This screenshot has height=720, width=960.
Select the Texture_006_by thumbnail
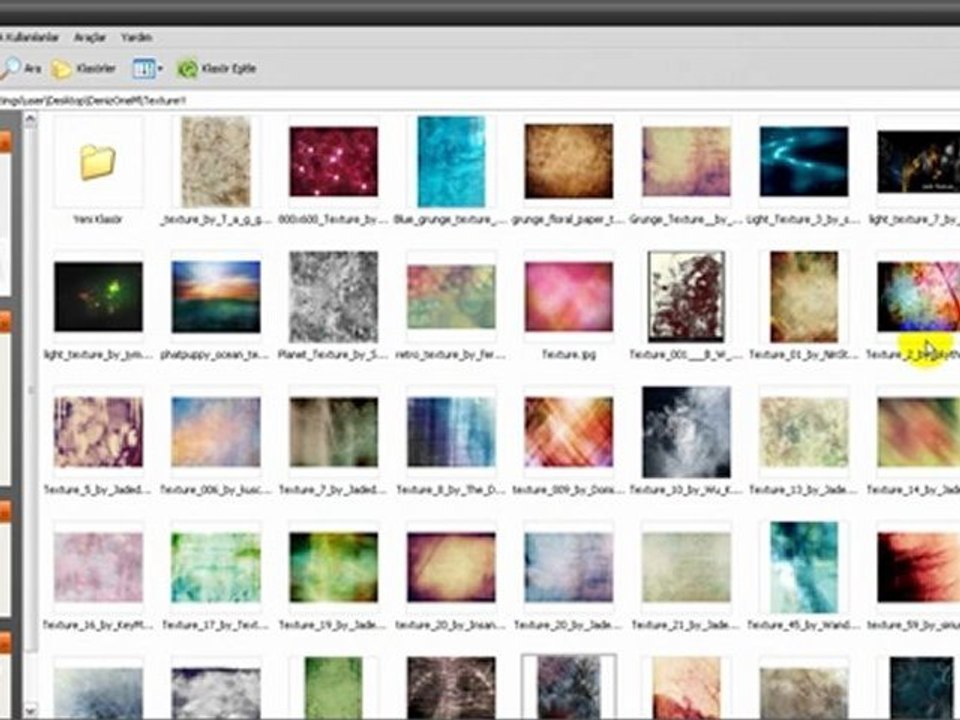(x=216, y=432)
